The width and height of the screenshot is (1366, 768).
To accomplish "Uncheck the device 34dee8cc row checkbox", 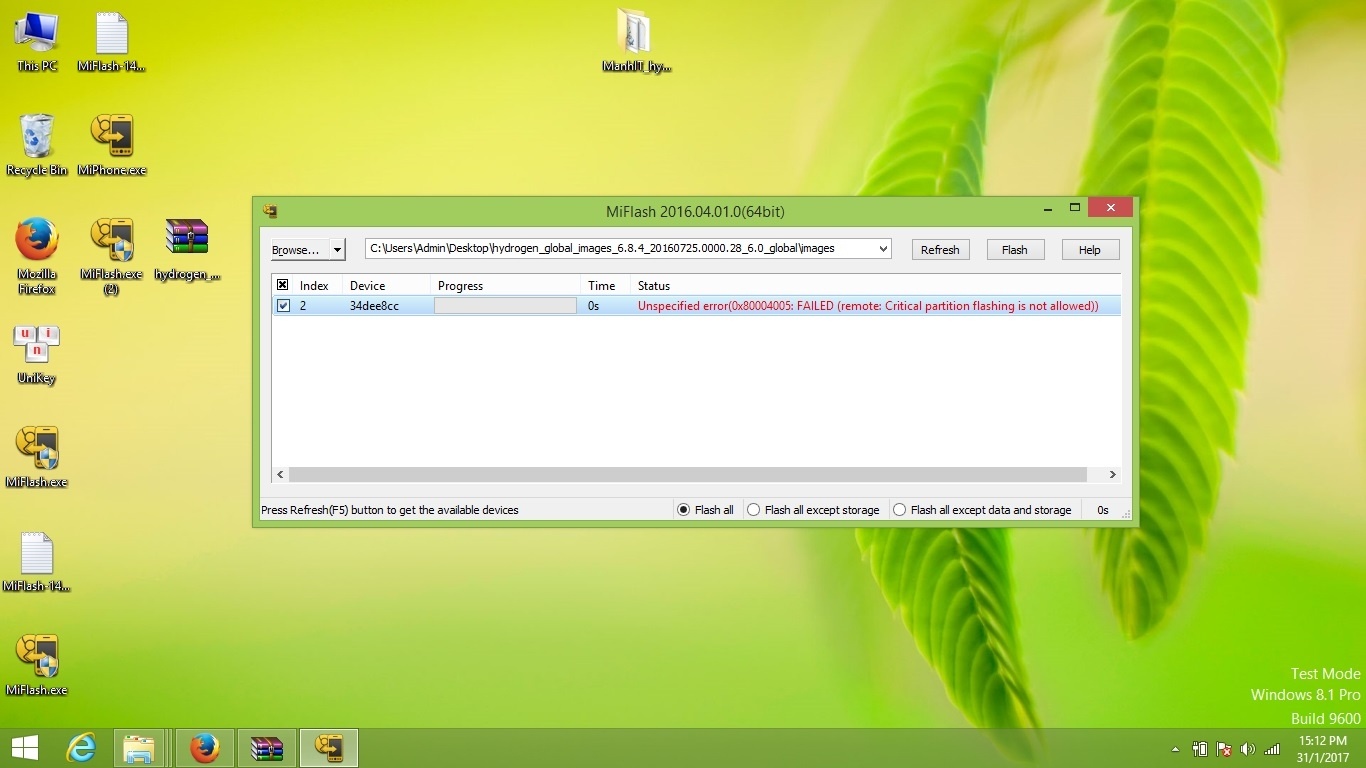I will point(283,306).
